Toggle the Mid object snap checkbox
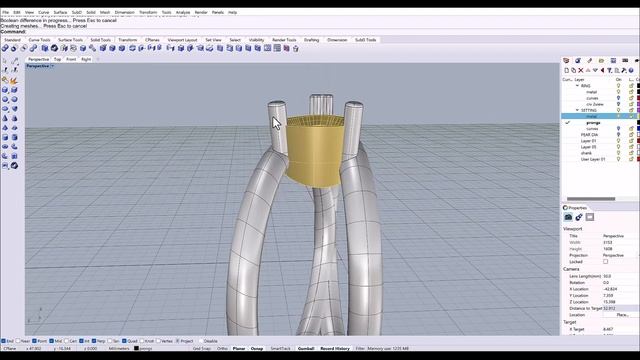The width and height of the screenshot is (640, 360). [x=51, y=341]
